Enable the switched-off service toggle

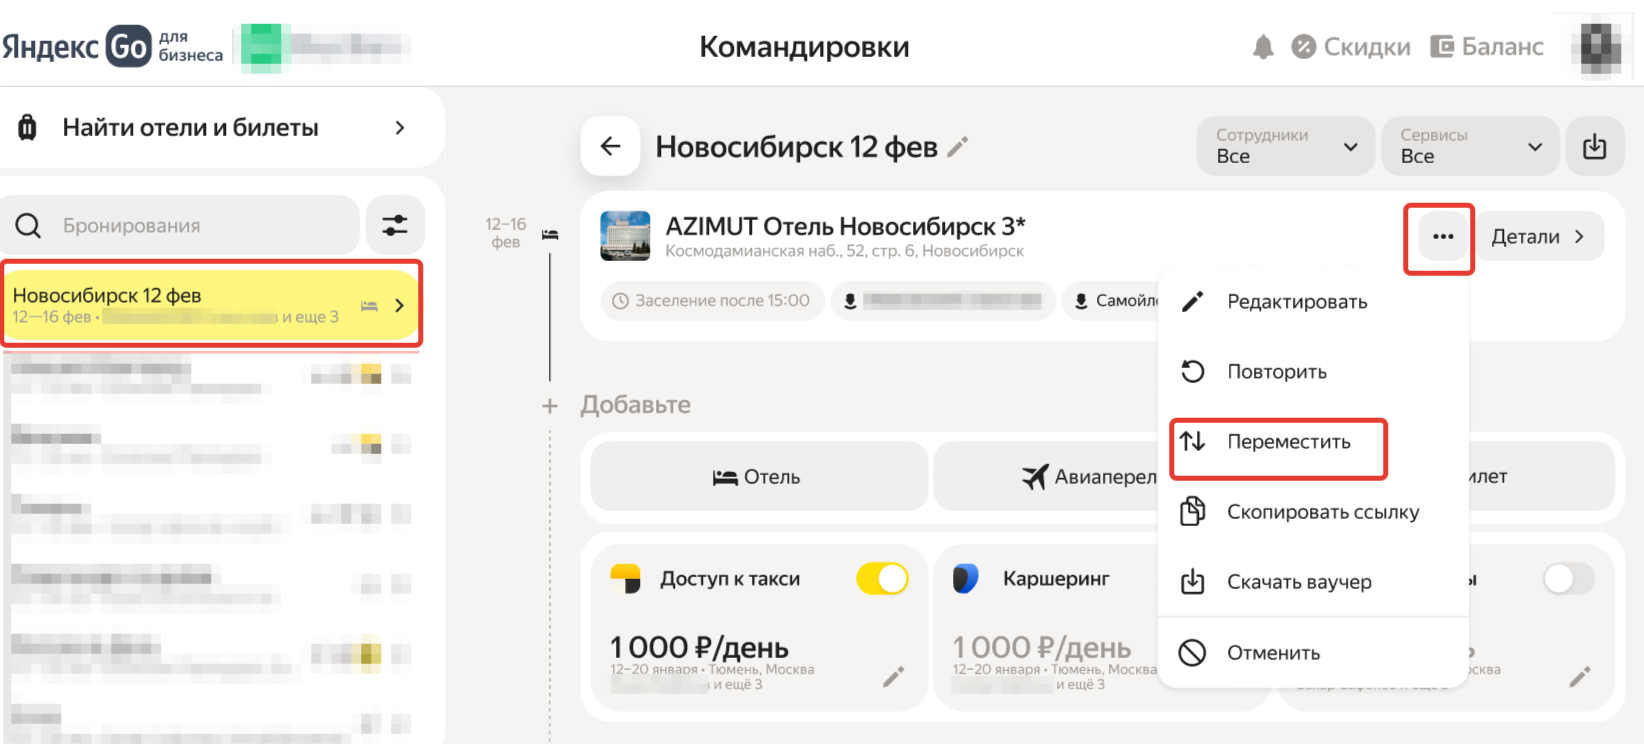tap(1569, 579)
